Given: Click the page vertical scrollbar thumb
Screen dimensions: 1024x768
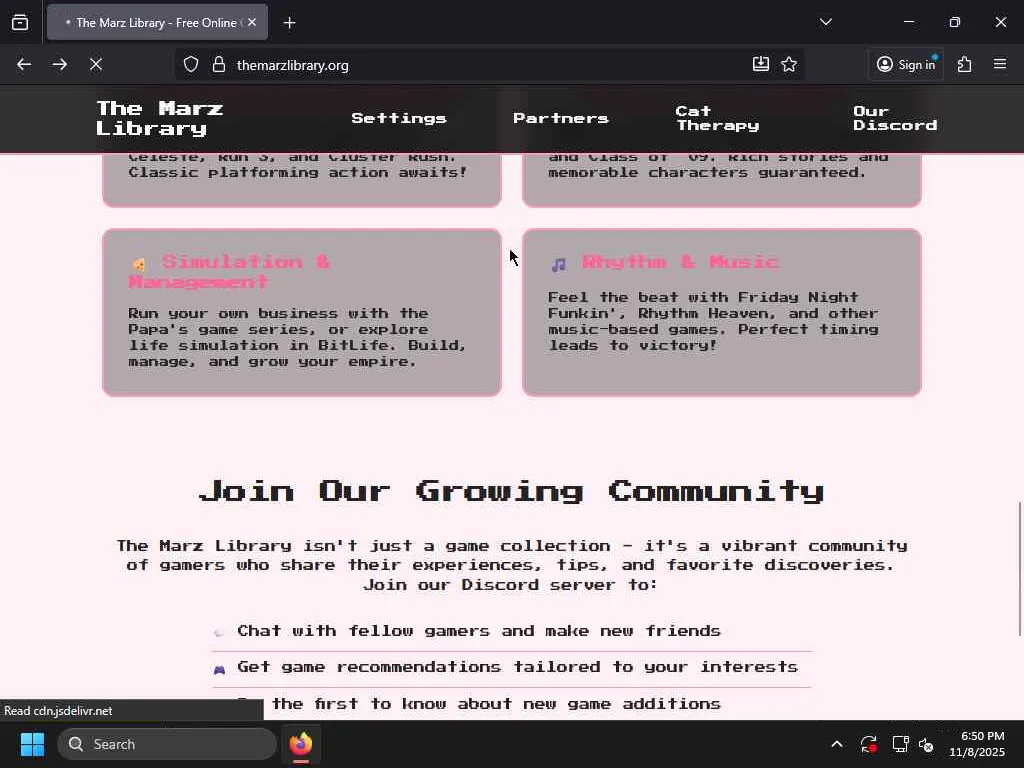Looking at the screenshot, I should (1019, 568).
